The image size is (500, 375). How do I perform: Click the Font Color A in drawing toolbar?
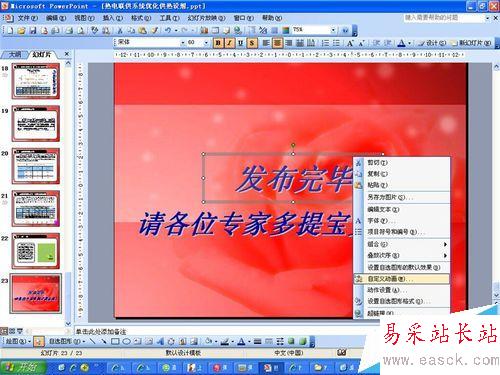coord(241,341)
